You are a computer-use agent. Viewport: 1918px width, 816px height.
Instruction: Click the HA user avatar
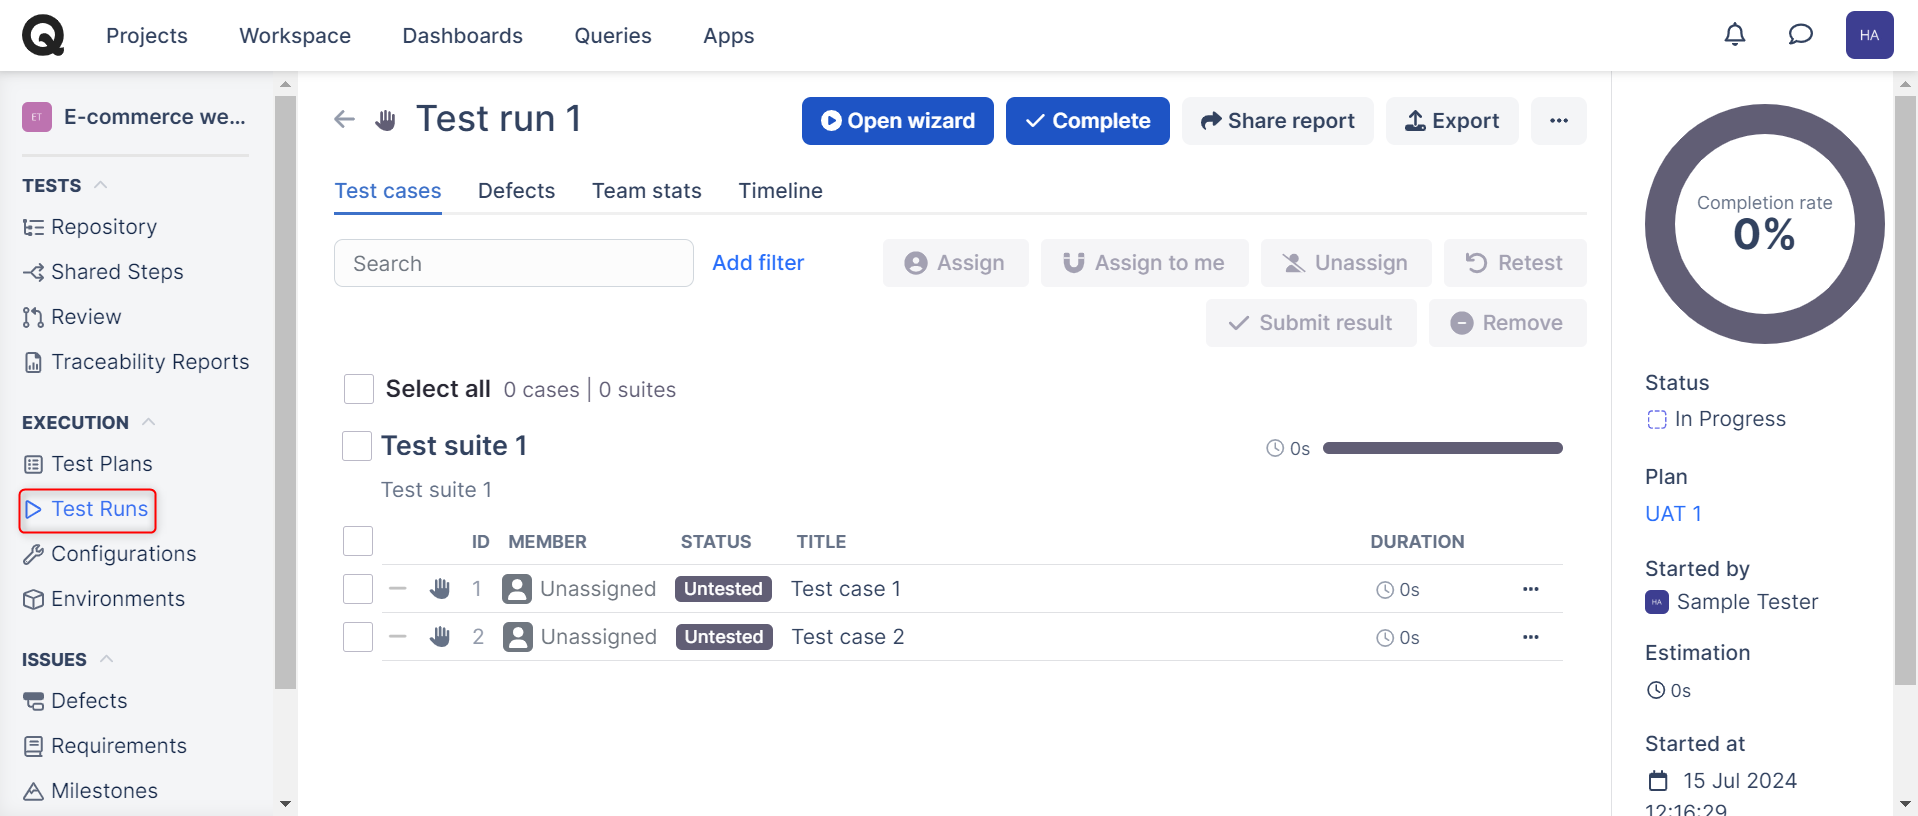click(x=1869, y=35)
